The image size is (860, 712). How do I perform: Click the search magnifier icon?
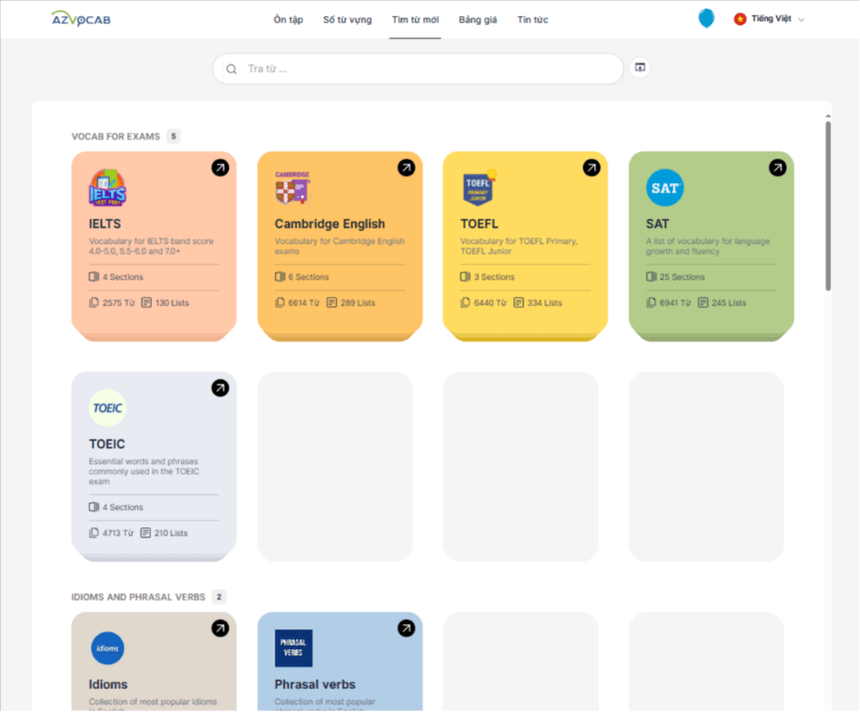231,69
